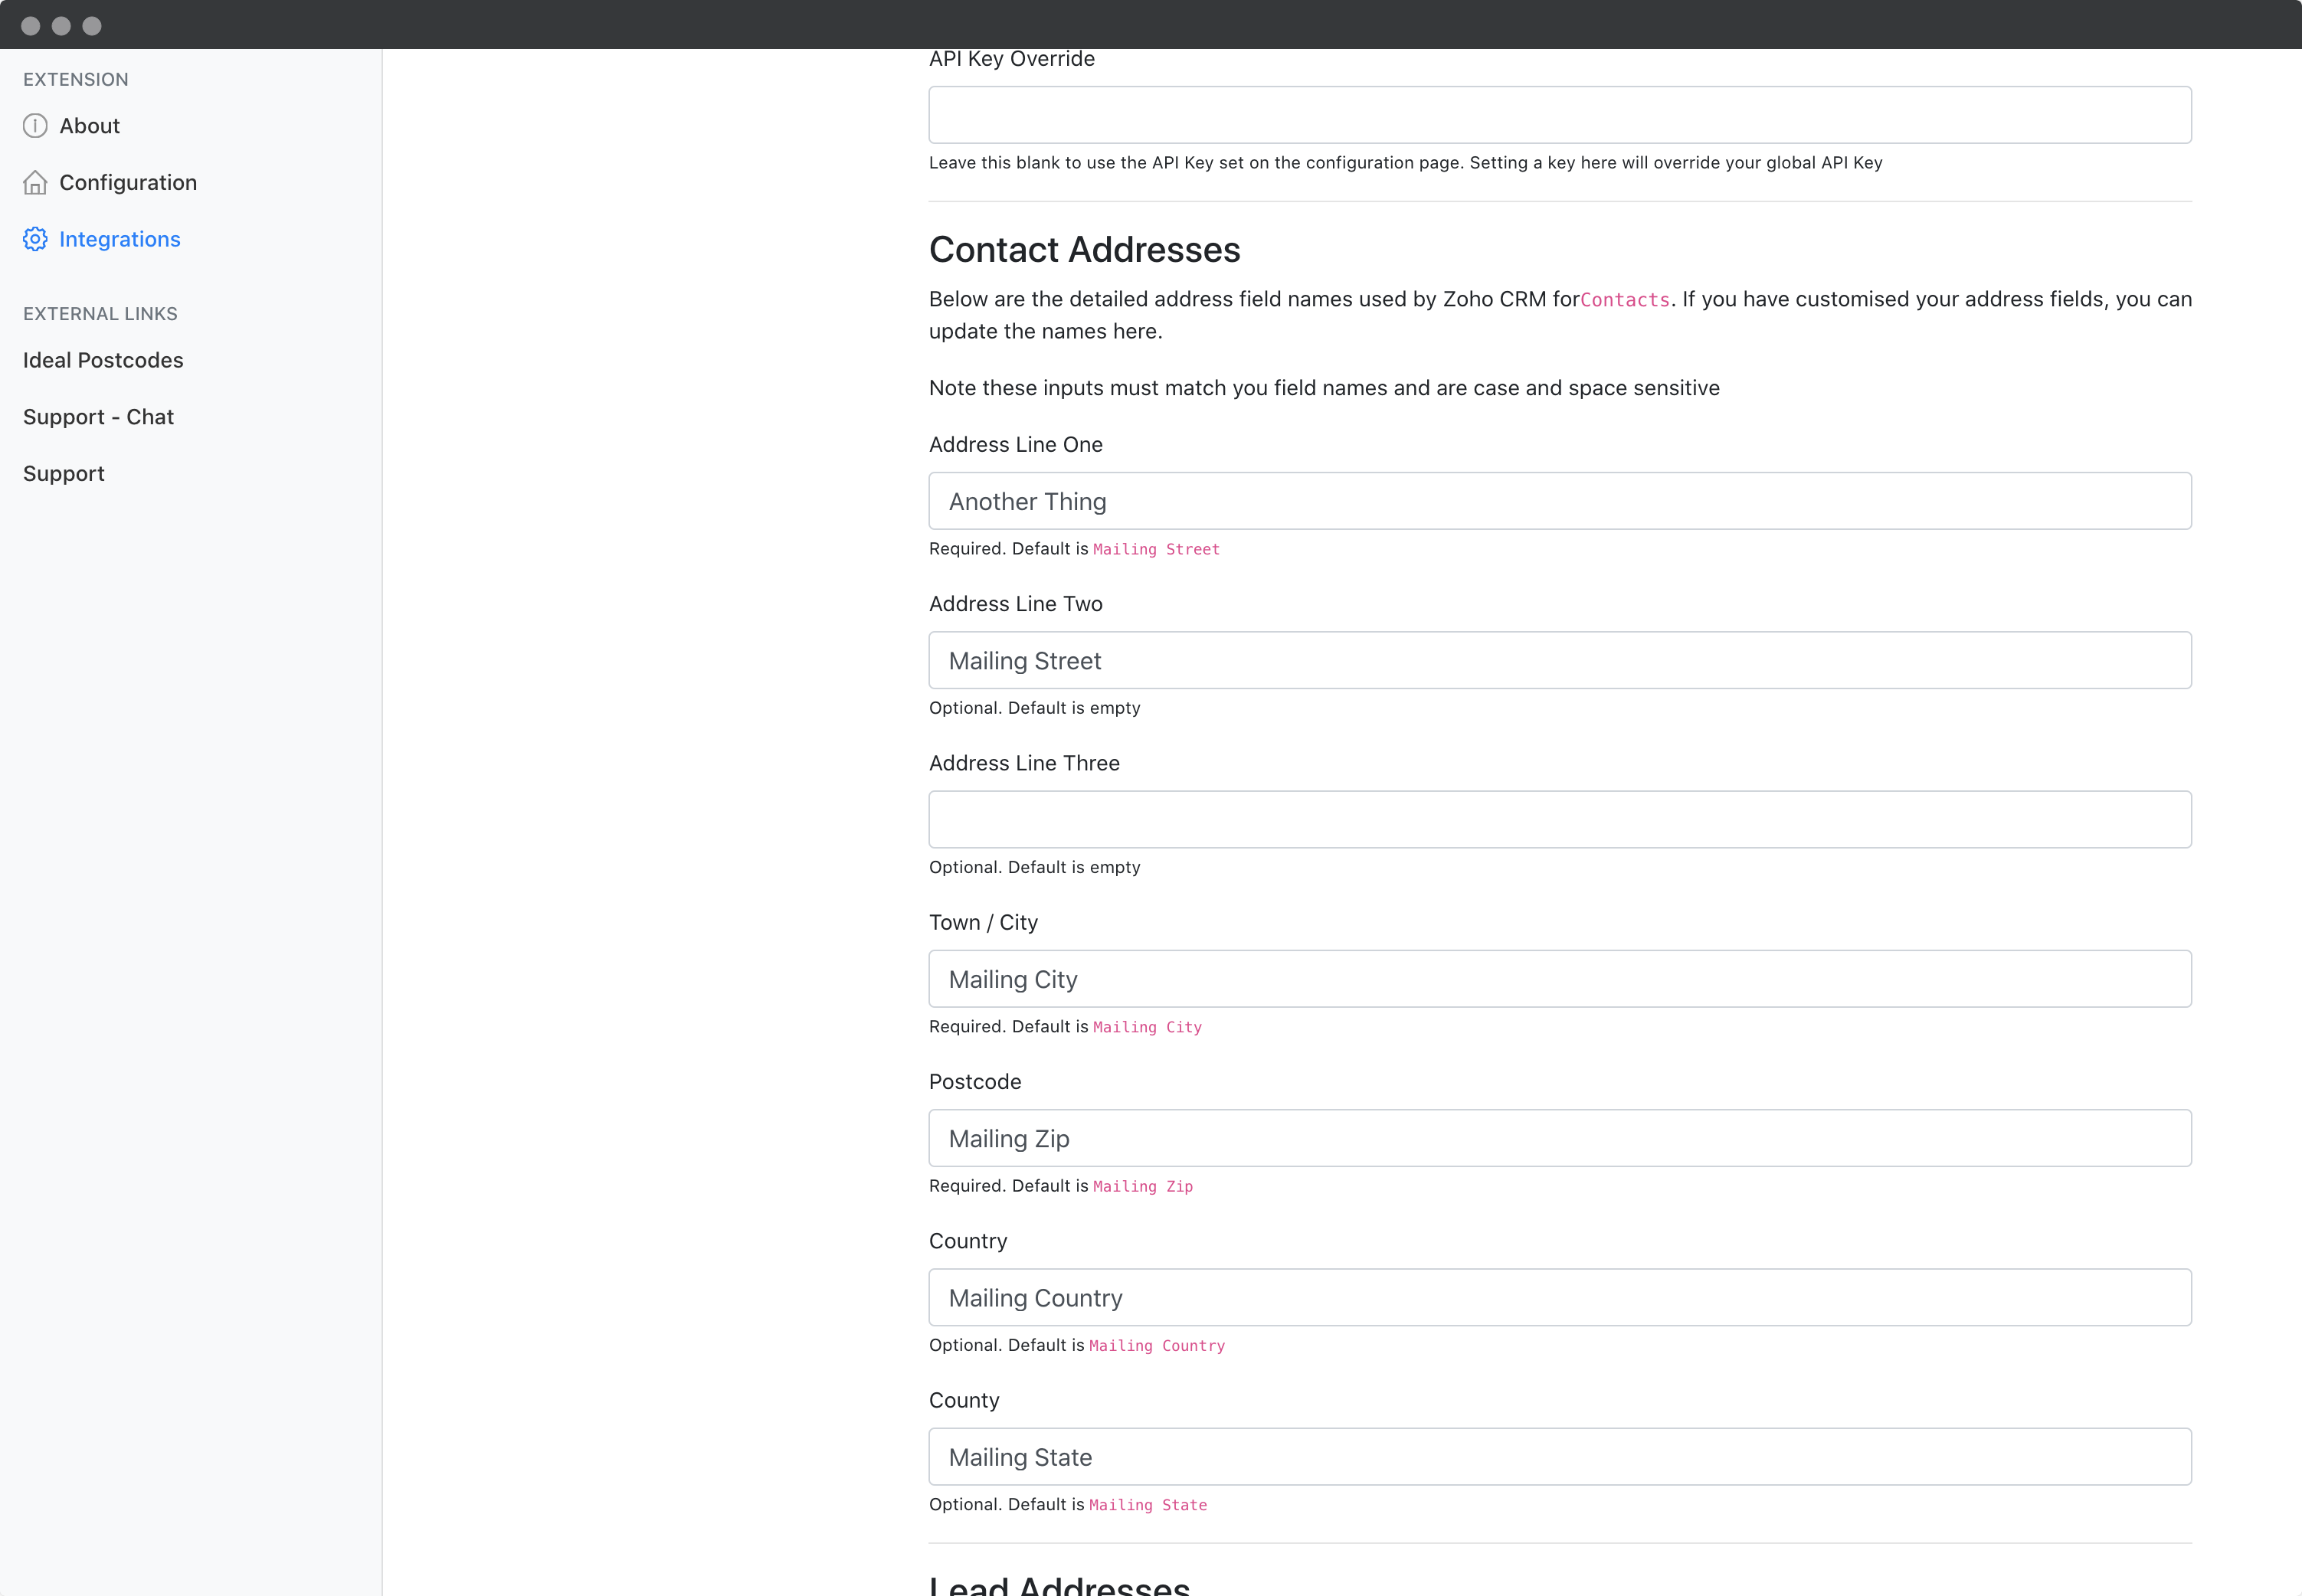Click the About icon in sidebar

[x=35, y=124]
